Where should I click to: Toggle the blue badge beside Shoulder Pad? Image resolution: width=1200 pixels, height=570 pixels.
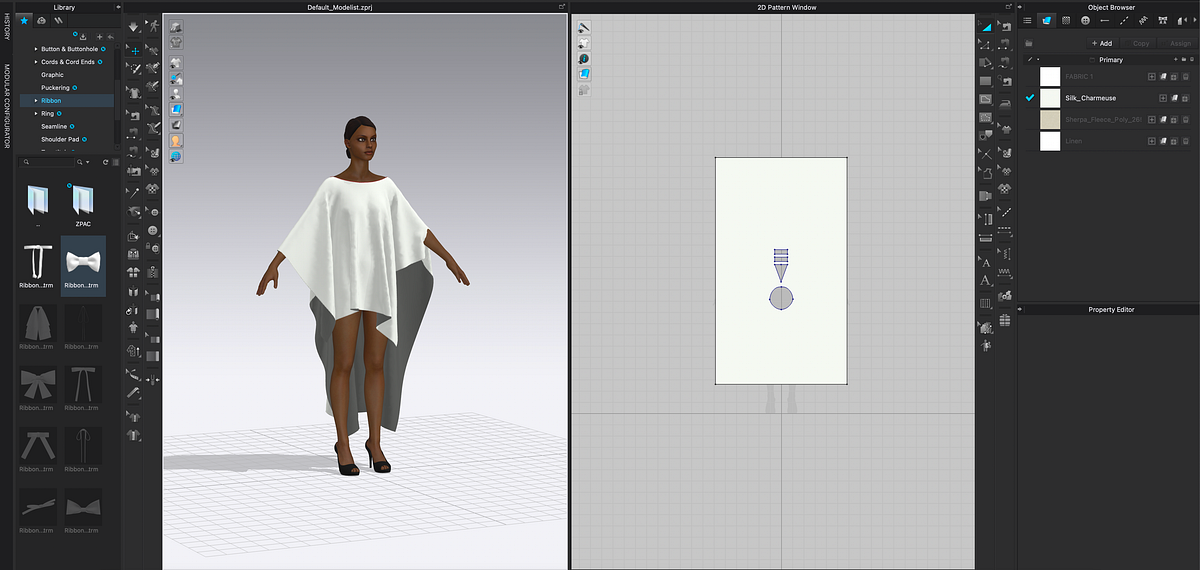[84, 139]
